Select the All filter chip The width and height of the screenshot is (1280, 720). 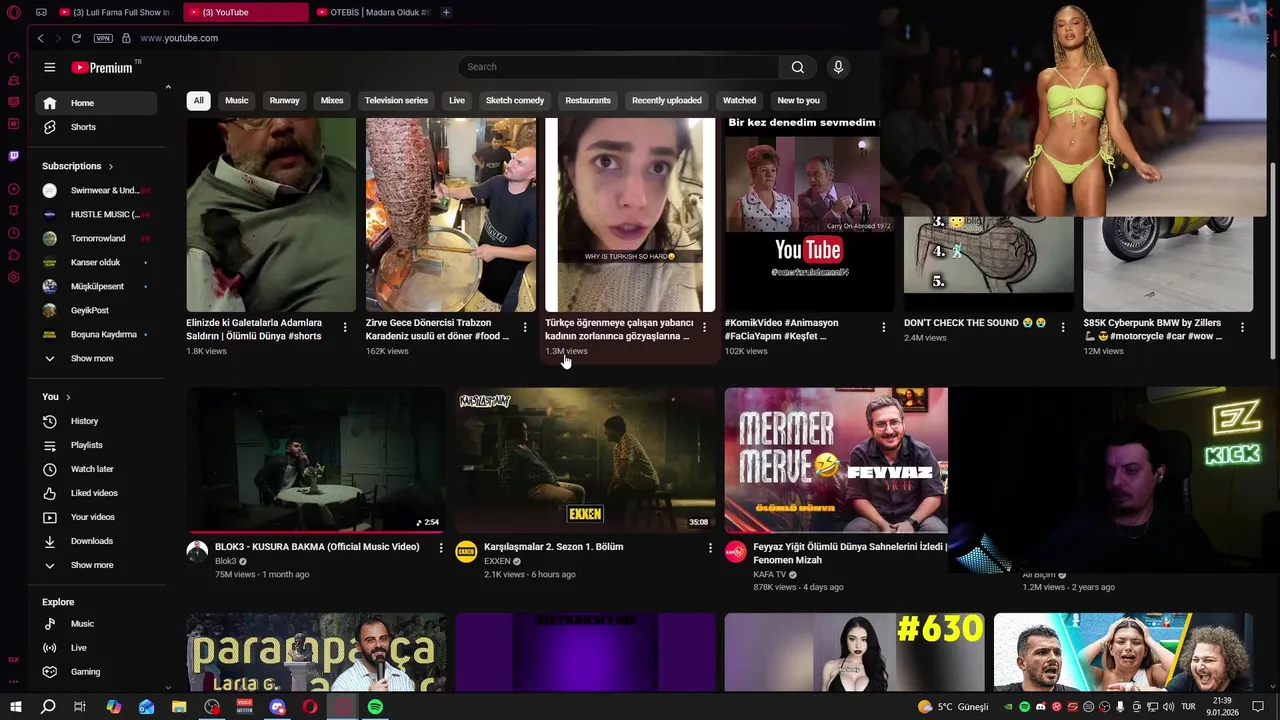[198, 100]
